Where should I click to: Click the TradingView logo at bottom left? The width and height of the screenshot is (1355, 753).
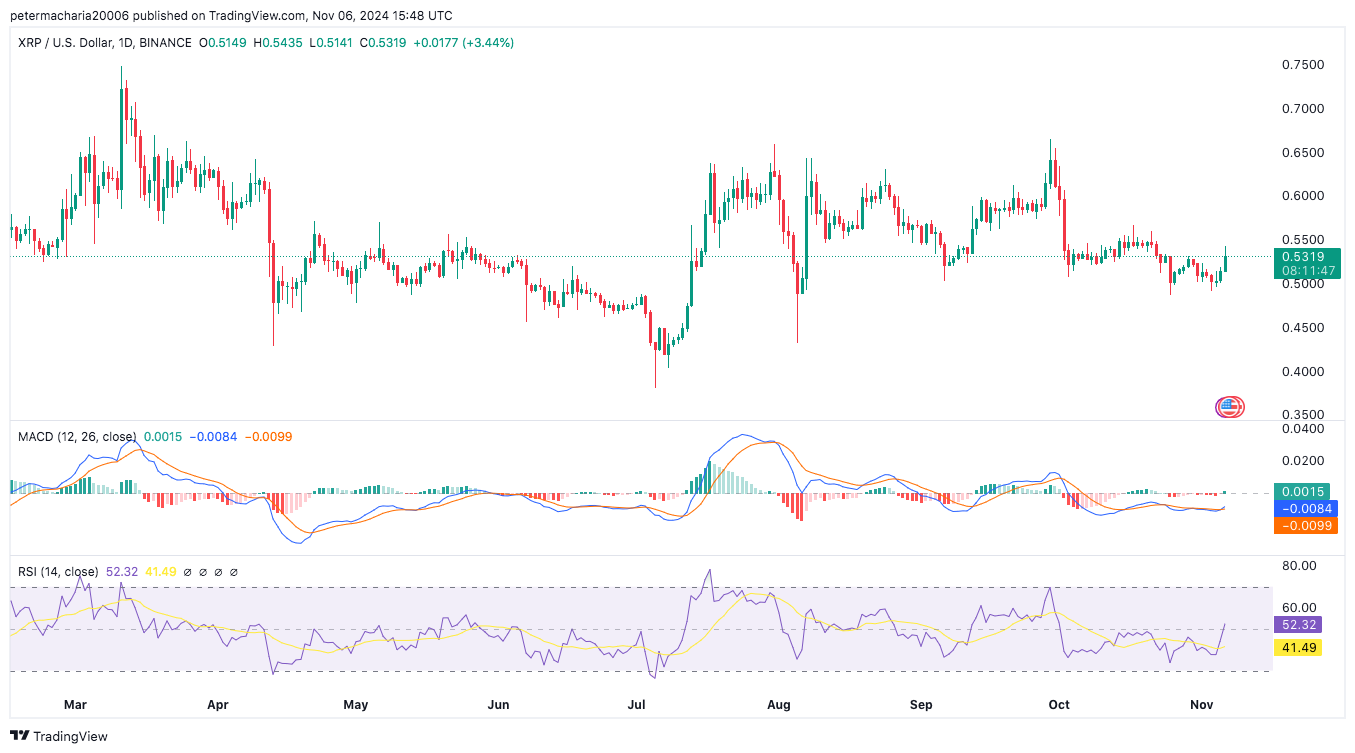(59, 736)
